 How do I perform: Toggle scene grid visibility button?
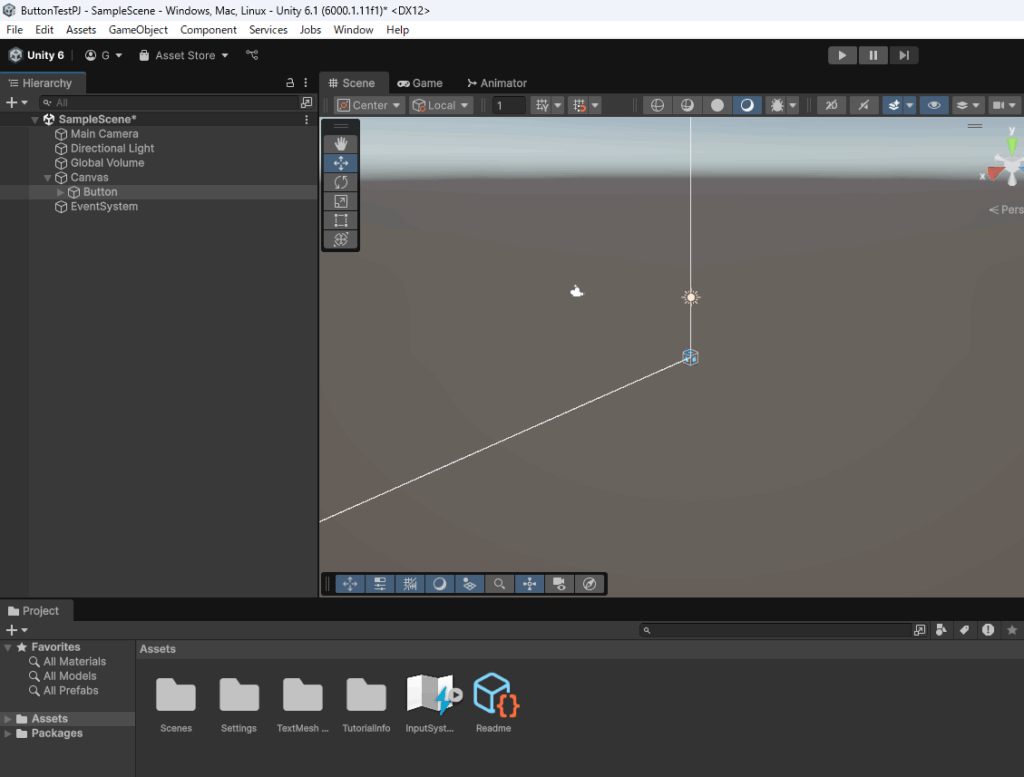click(x=542, y=105)
